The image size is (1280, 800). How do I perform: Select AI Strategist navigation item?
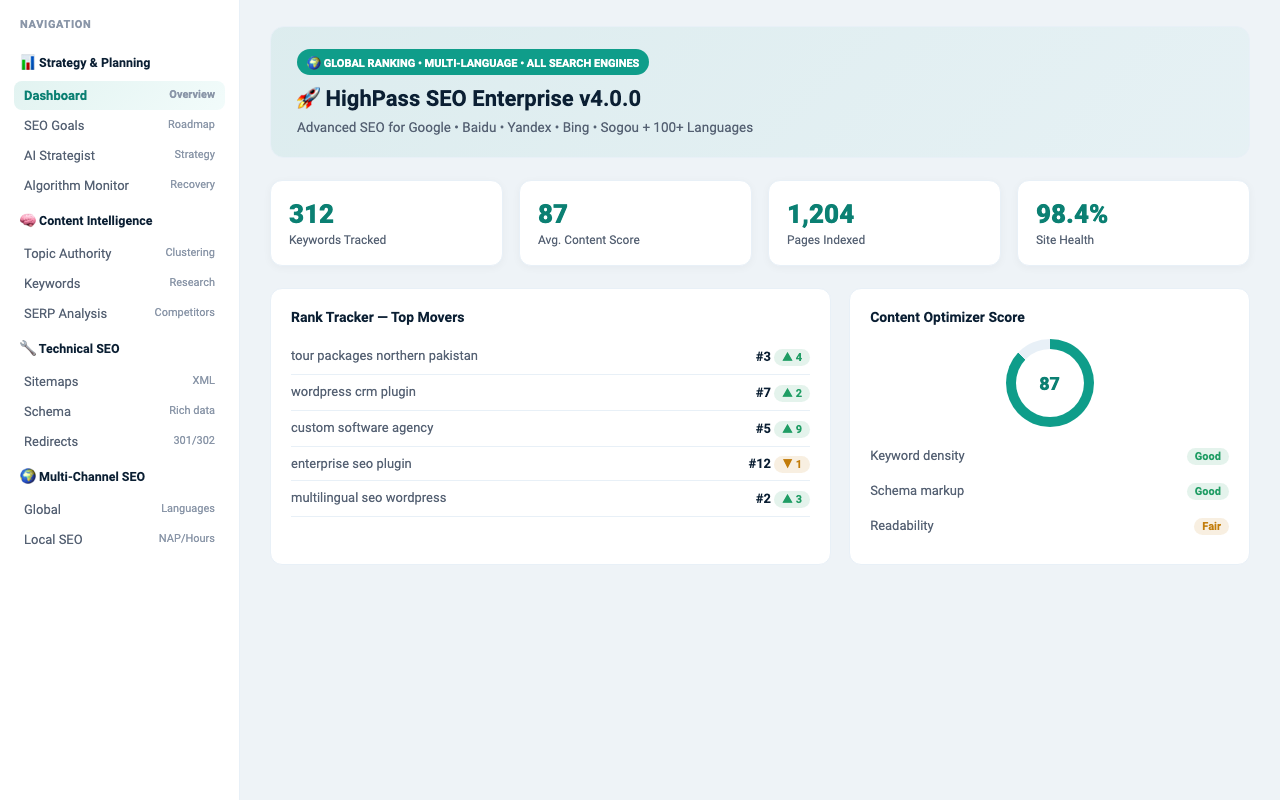pos(119,155)
